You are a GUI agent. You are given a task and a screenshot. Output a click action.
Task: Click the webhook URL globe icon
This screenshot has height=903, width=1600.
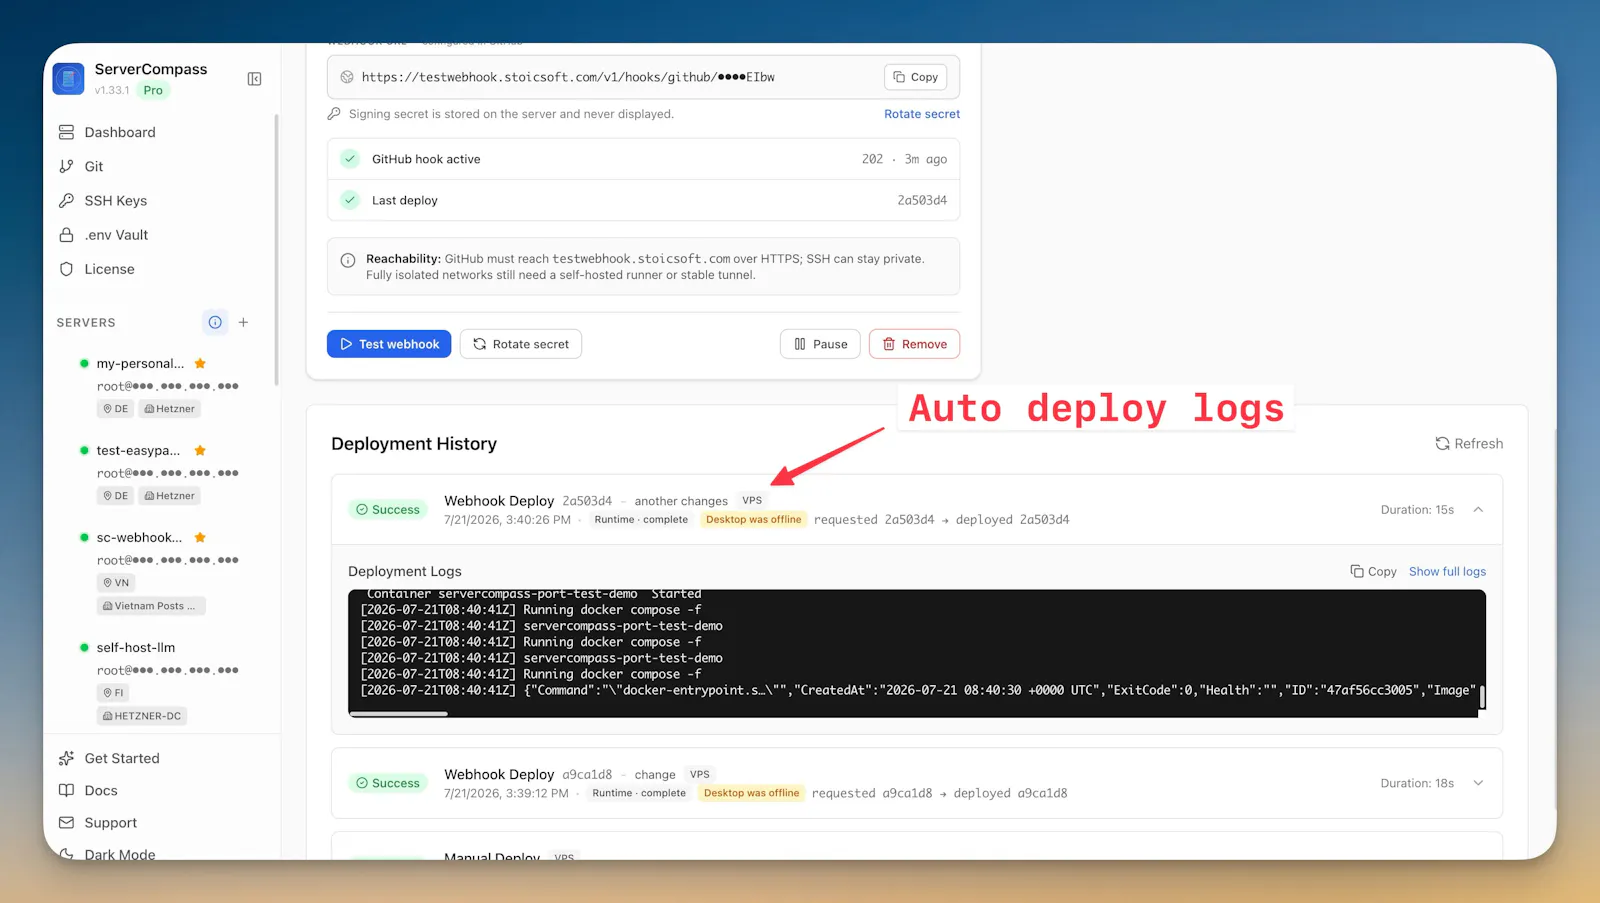click(x=347, y=77)
